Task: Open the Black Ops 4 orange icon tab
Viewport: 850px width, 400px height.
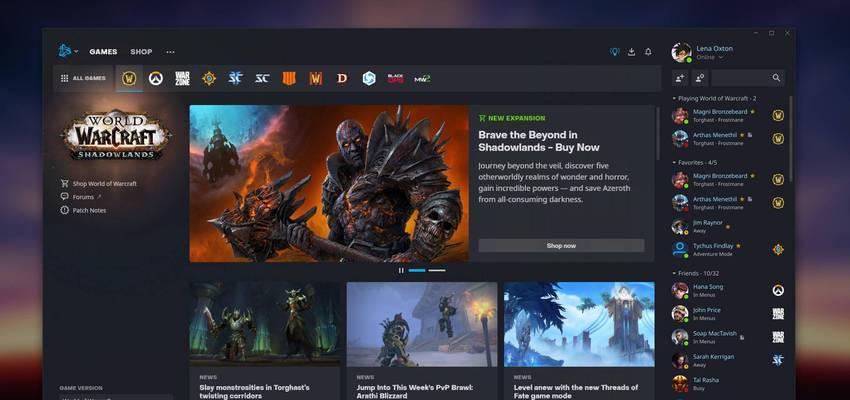Action: [289, 79]
